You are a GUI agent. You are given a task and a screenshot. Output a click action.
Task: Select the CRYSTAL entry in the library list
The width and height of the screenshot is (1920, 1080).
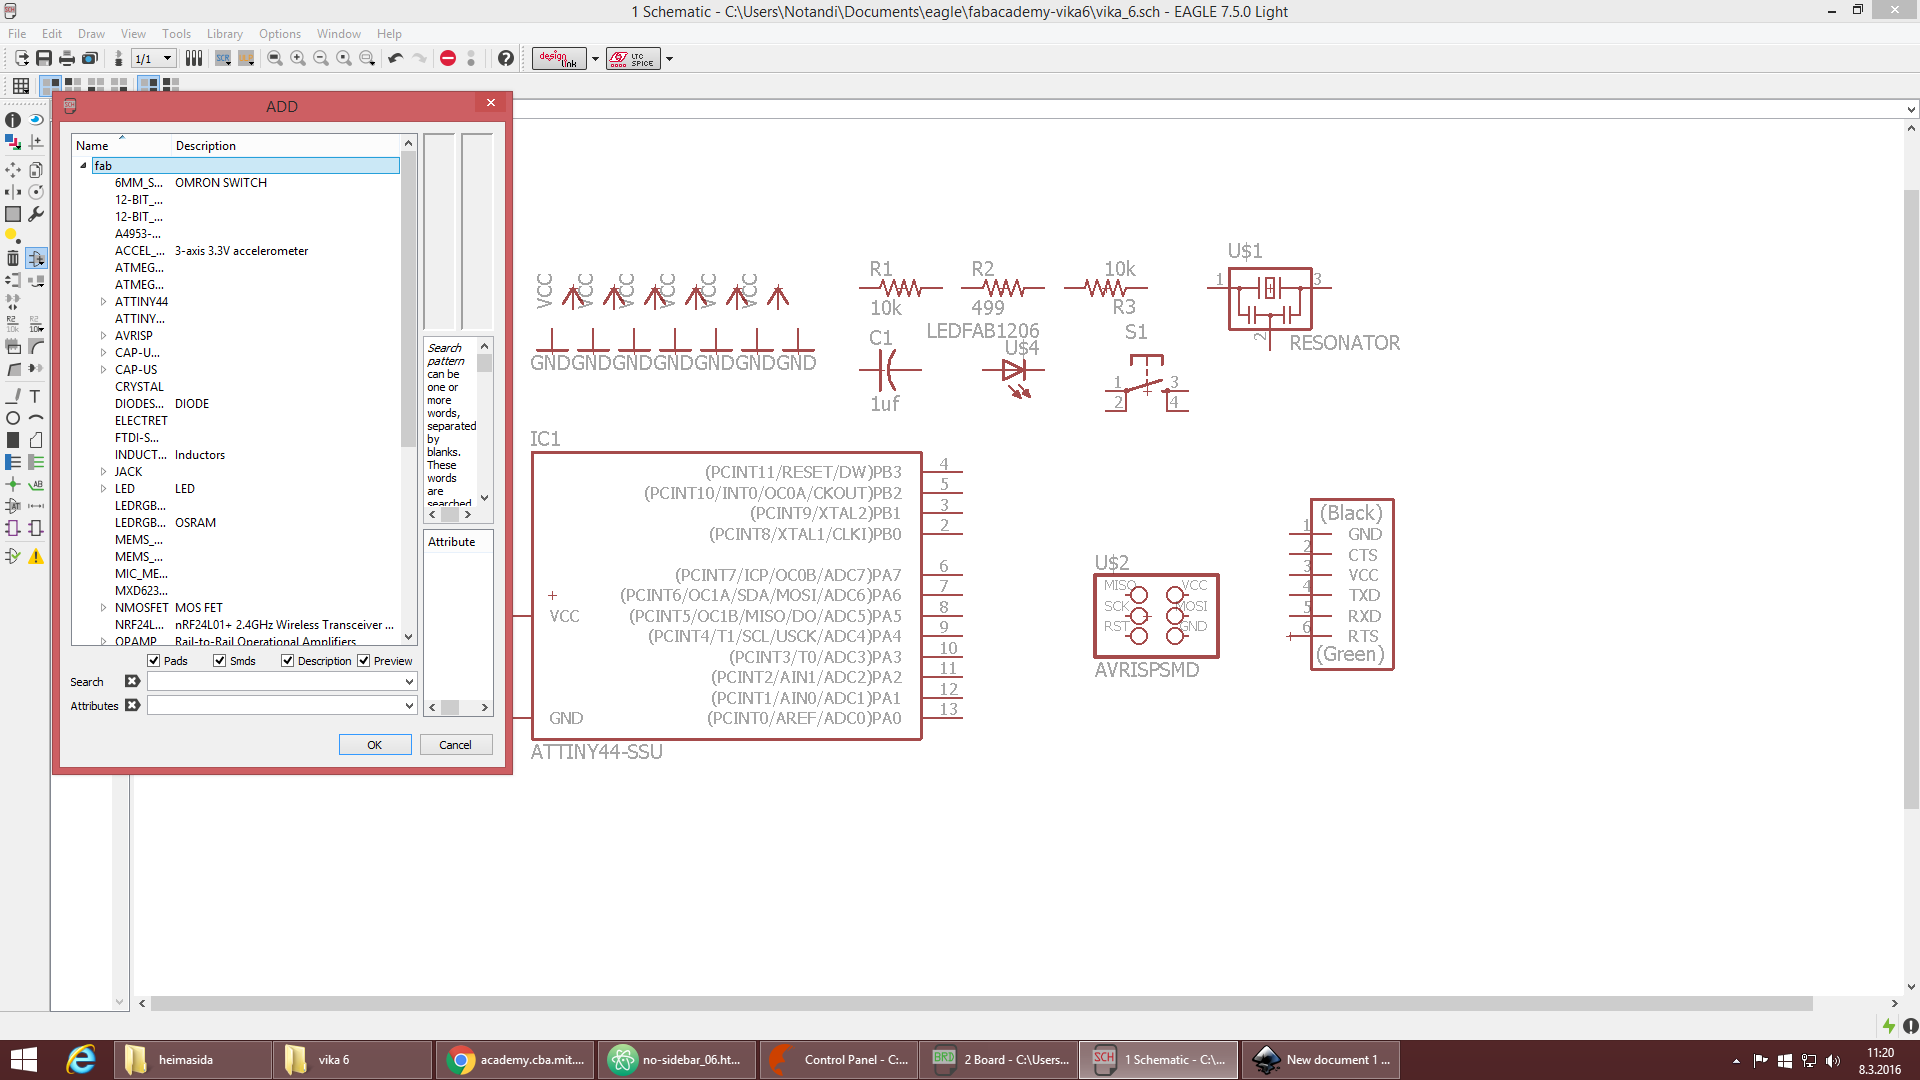[x=139, y=386]
